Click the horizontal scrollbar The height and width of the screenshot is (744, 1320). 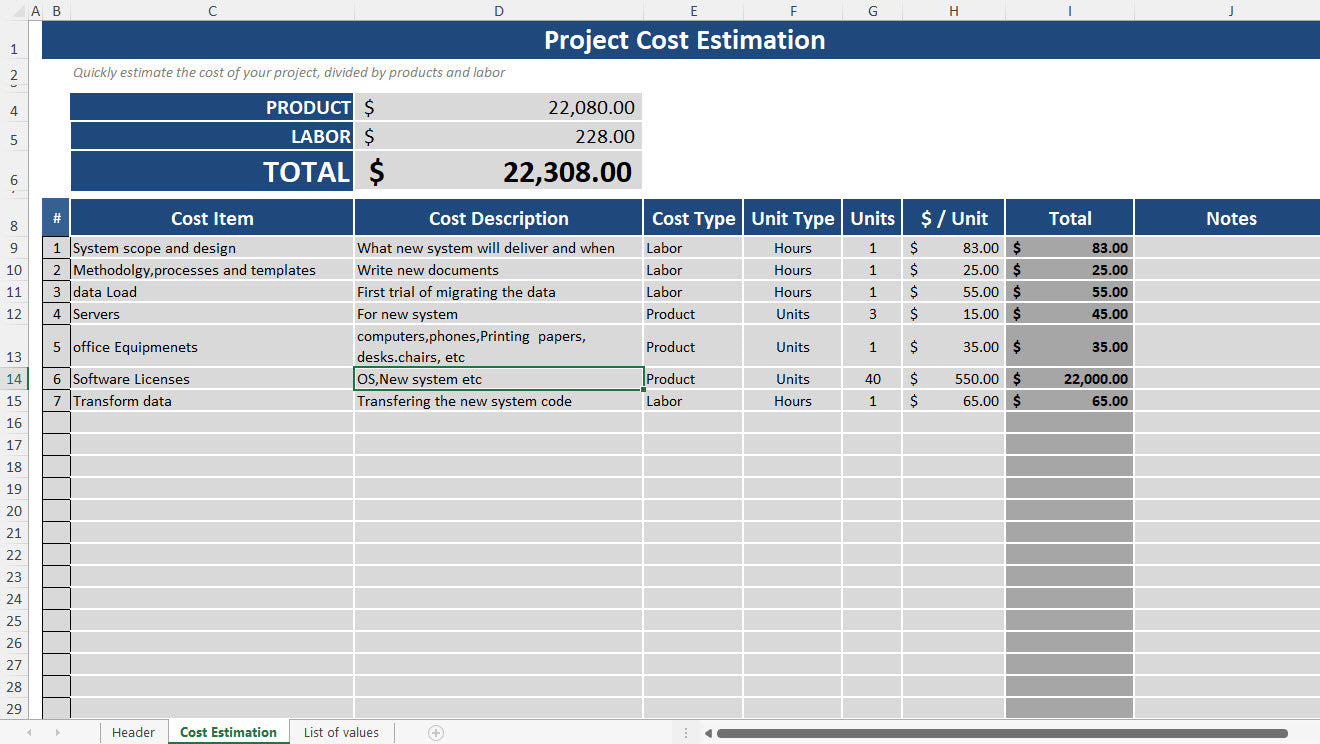click(x=1000, y=732)
